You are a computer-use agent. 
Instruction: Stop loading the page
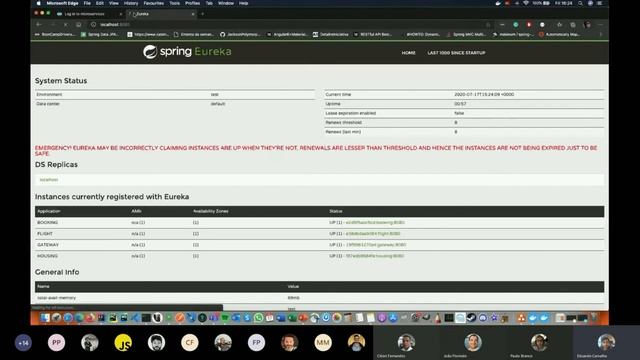65,24
